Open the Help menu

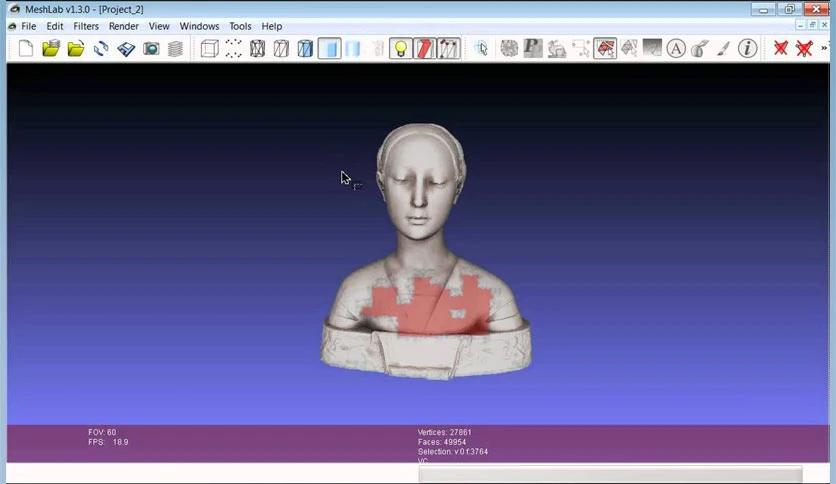[271, 26]
